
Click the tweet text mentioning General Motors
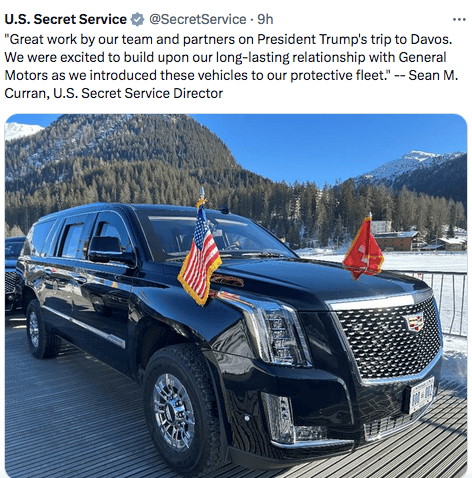pyautogui.click(x=231, y=66)
